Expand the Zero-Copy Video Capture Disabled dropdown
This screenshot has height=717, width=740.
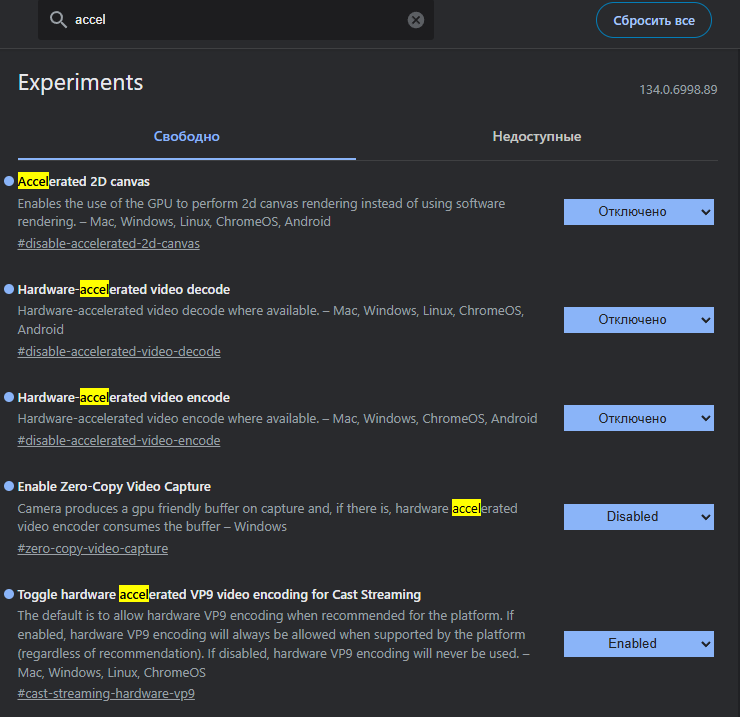(x=639, y=517)
